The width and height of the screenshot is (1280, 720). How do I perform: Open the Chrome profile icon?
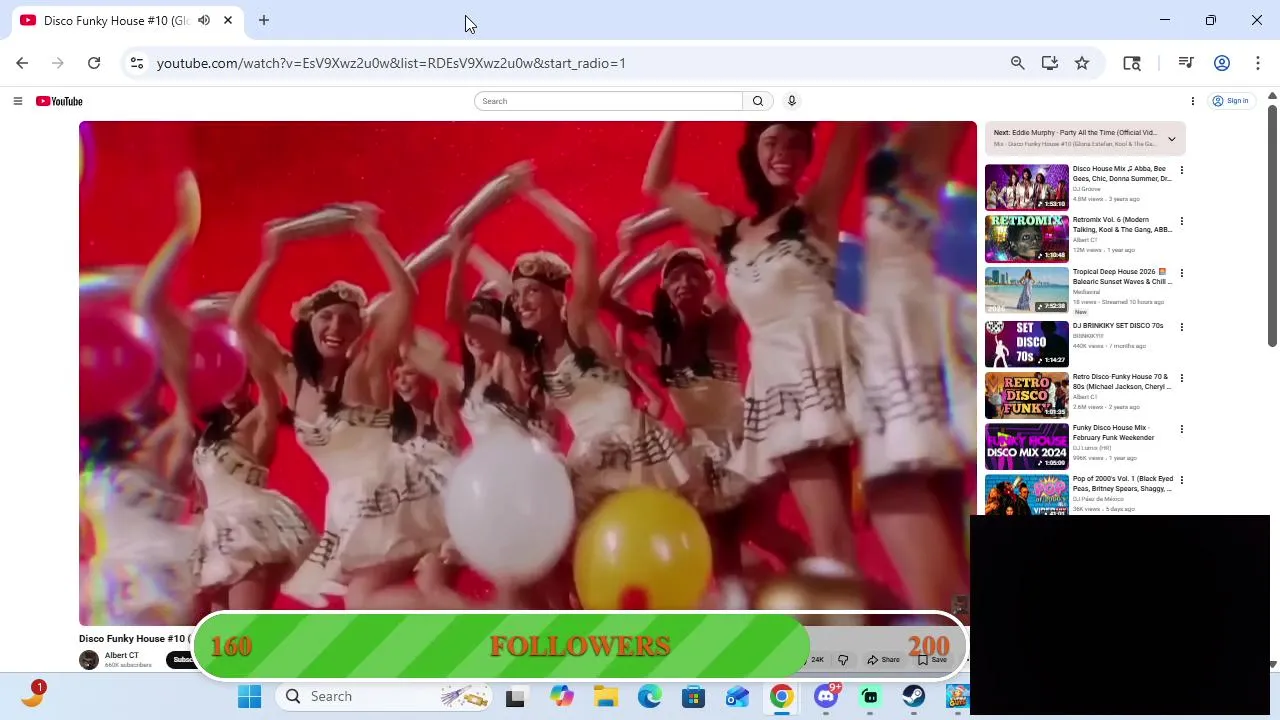click(1222, 63)
